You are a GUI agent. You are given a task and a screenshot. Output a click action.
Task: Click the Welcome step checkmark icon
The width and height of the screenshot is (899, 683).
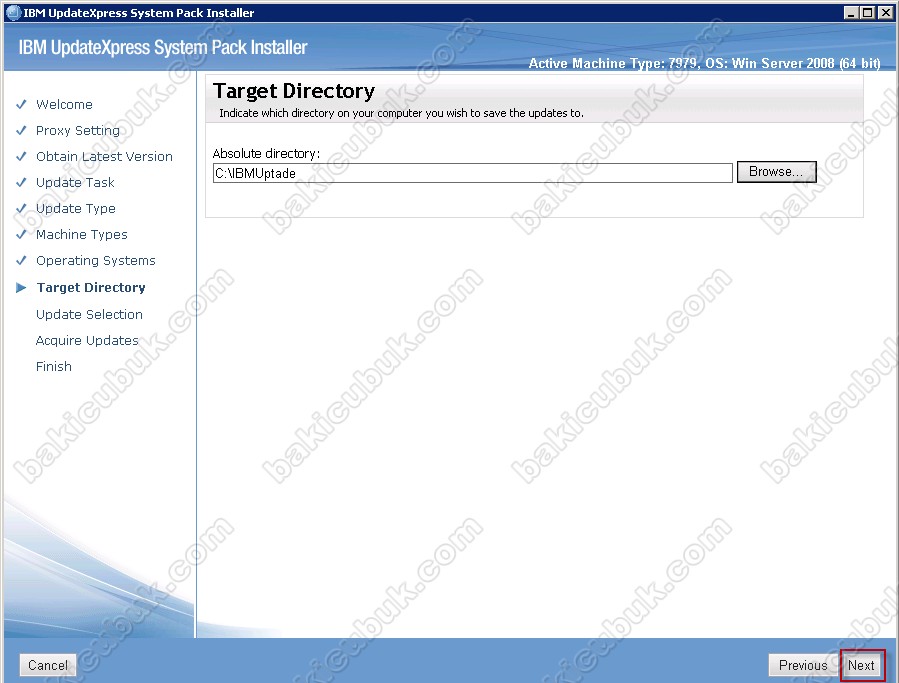[x=21, y=104]
